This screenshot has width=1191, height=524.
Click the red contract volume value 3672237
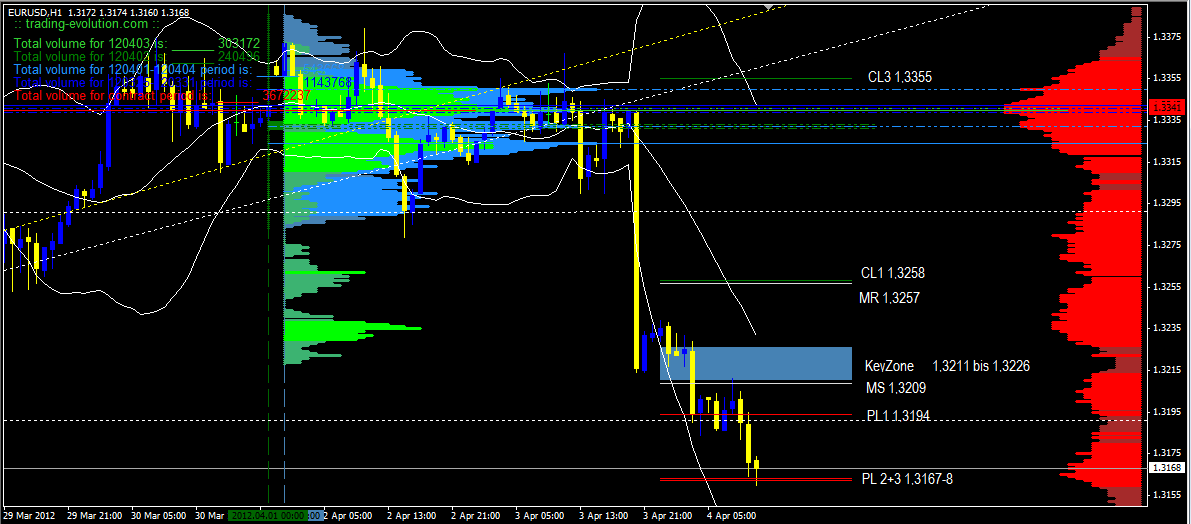tap(286, 96)
